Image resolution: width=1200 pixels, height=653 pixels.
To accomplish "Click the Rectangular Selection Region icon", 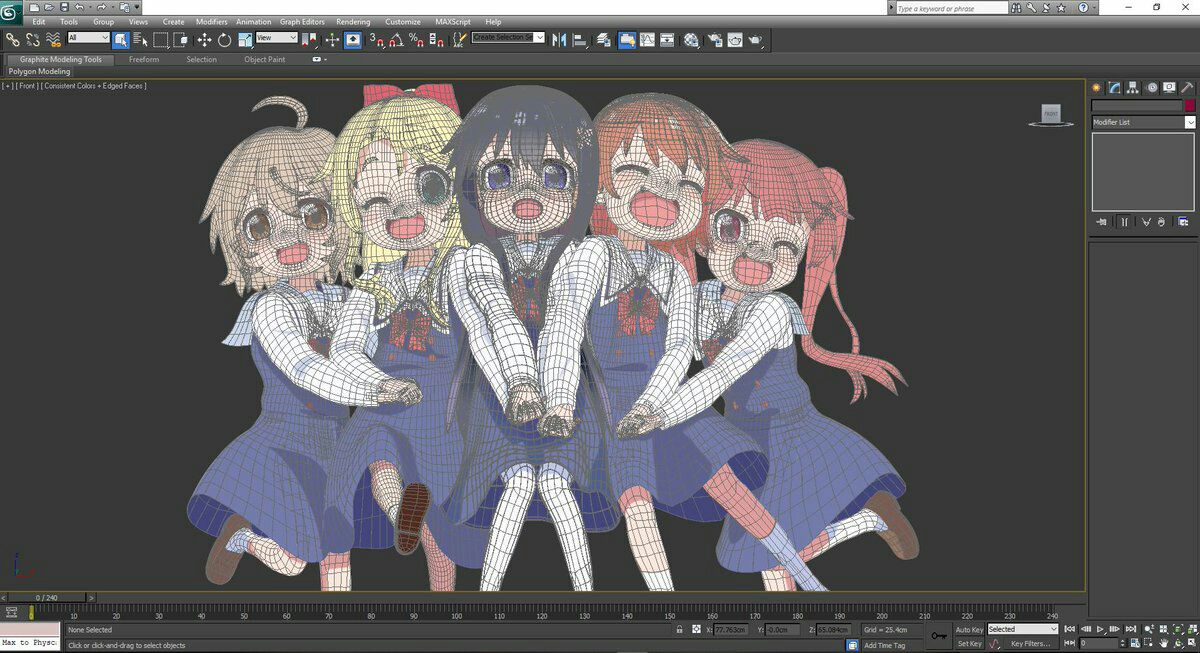I will coord(161,40).
